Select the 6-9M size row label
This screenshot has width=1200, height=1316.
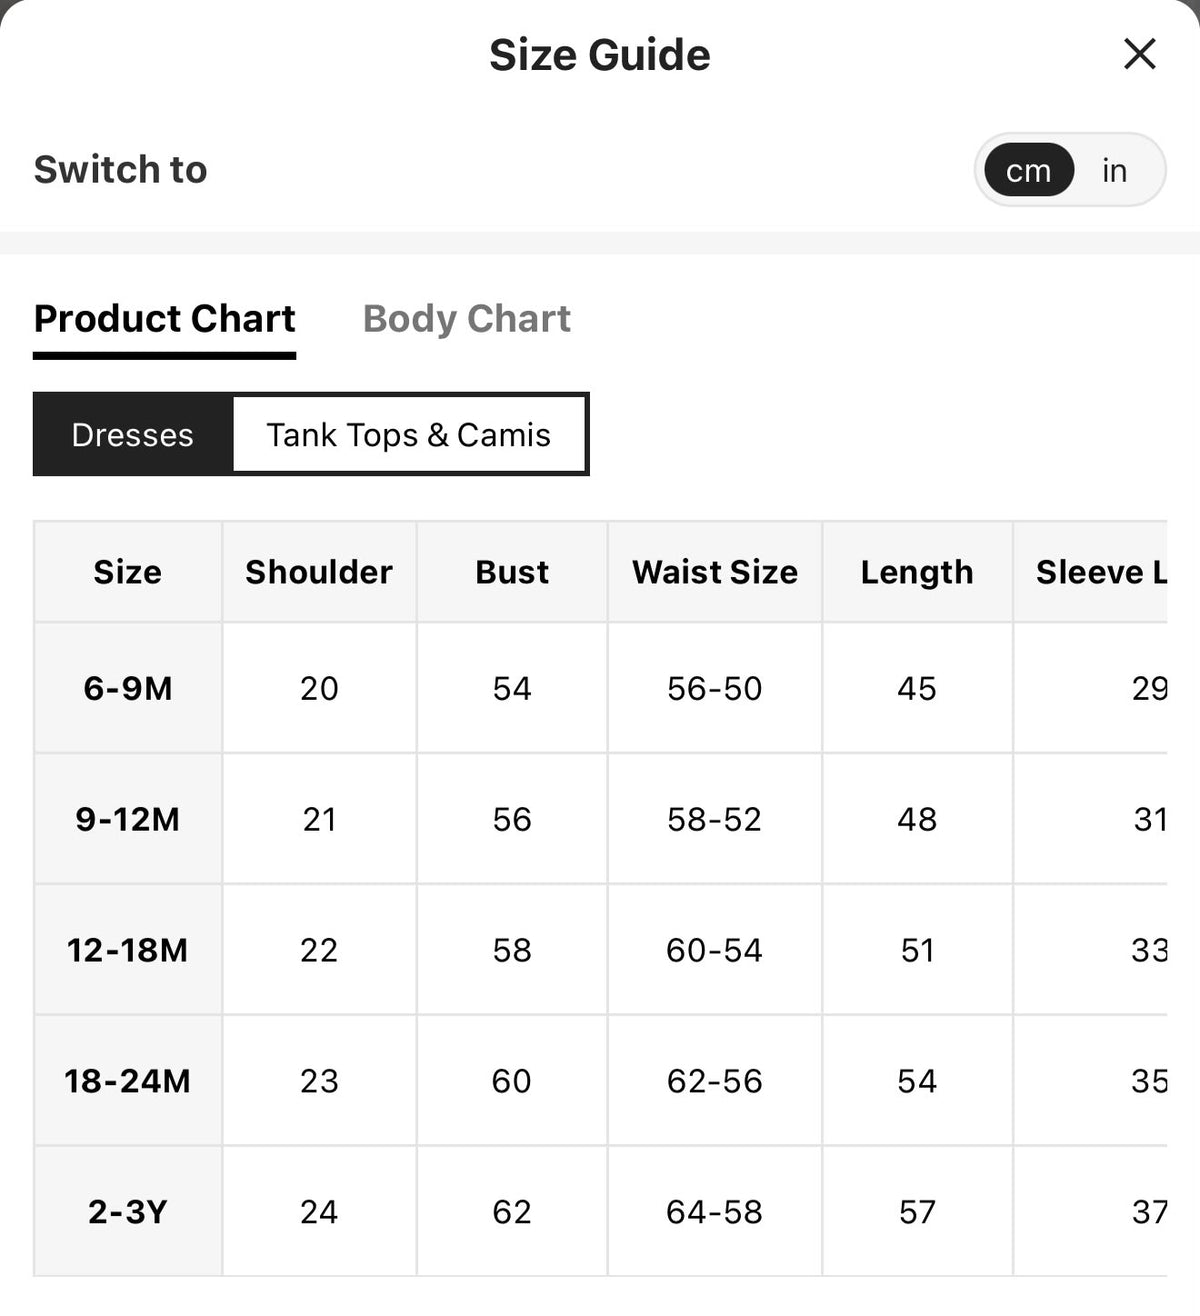[128, 688]
